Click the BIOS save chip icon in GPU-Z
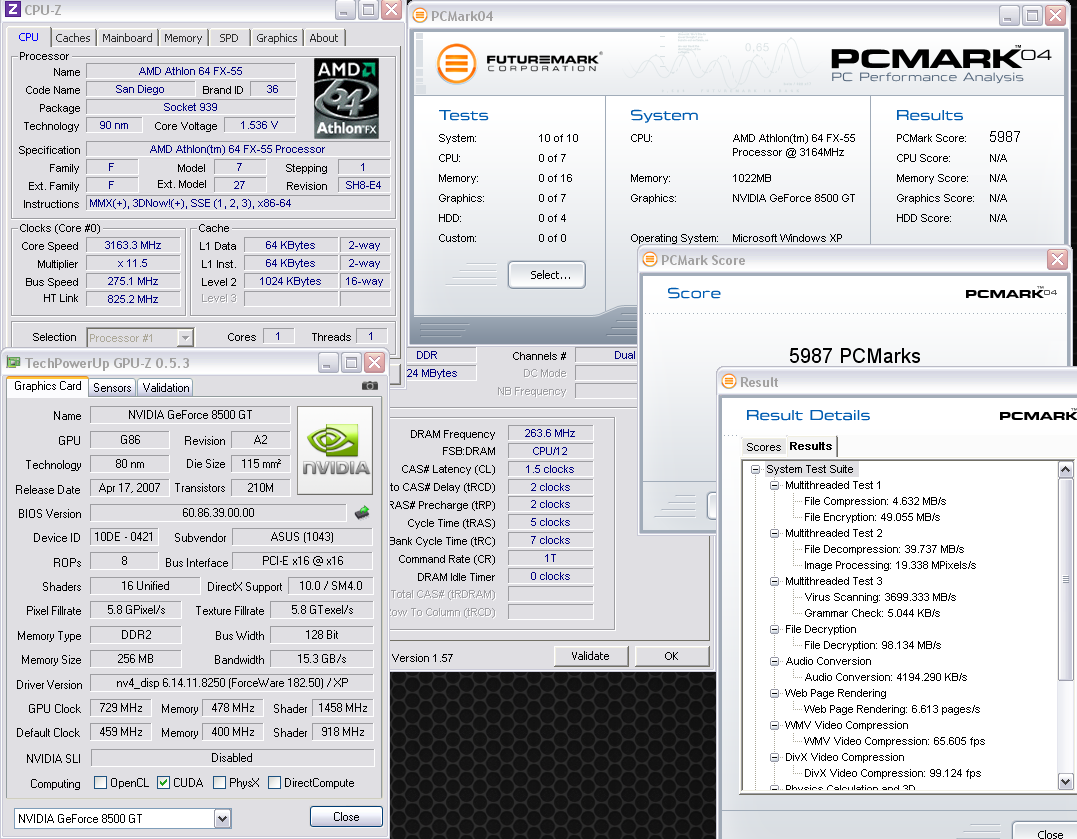 point(362,513)
